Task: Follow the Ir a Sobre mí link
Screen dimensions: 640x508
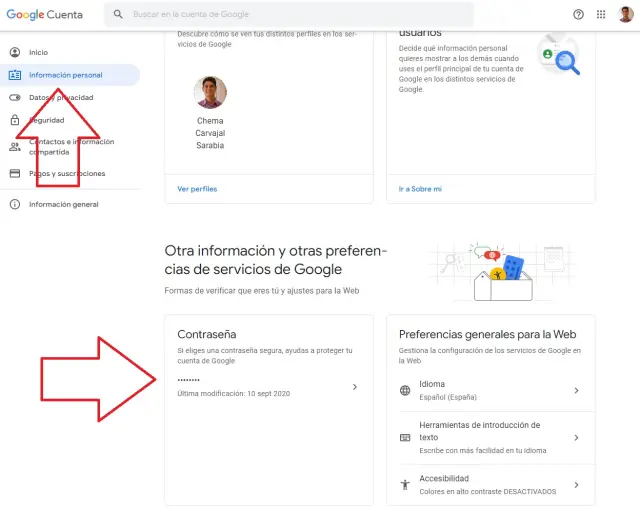Action: (420, 188)
